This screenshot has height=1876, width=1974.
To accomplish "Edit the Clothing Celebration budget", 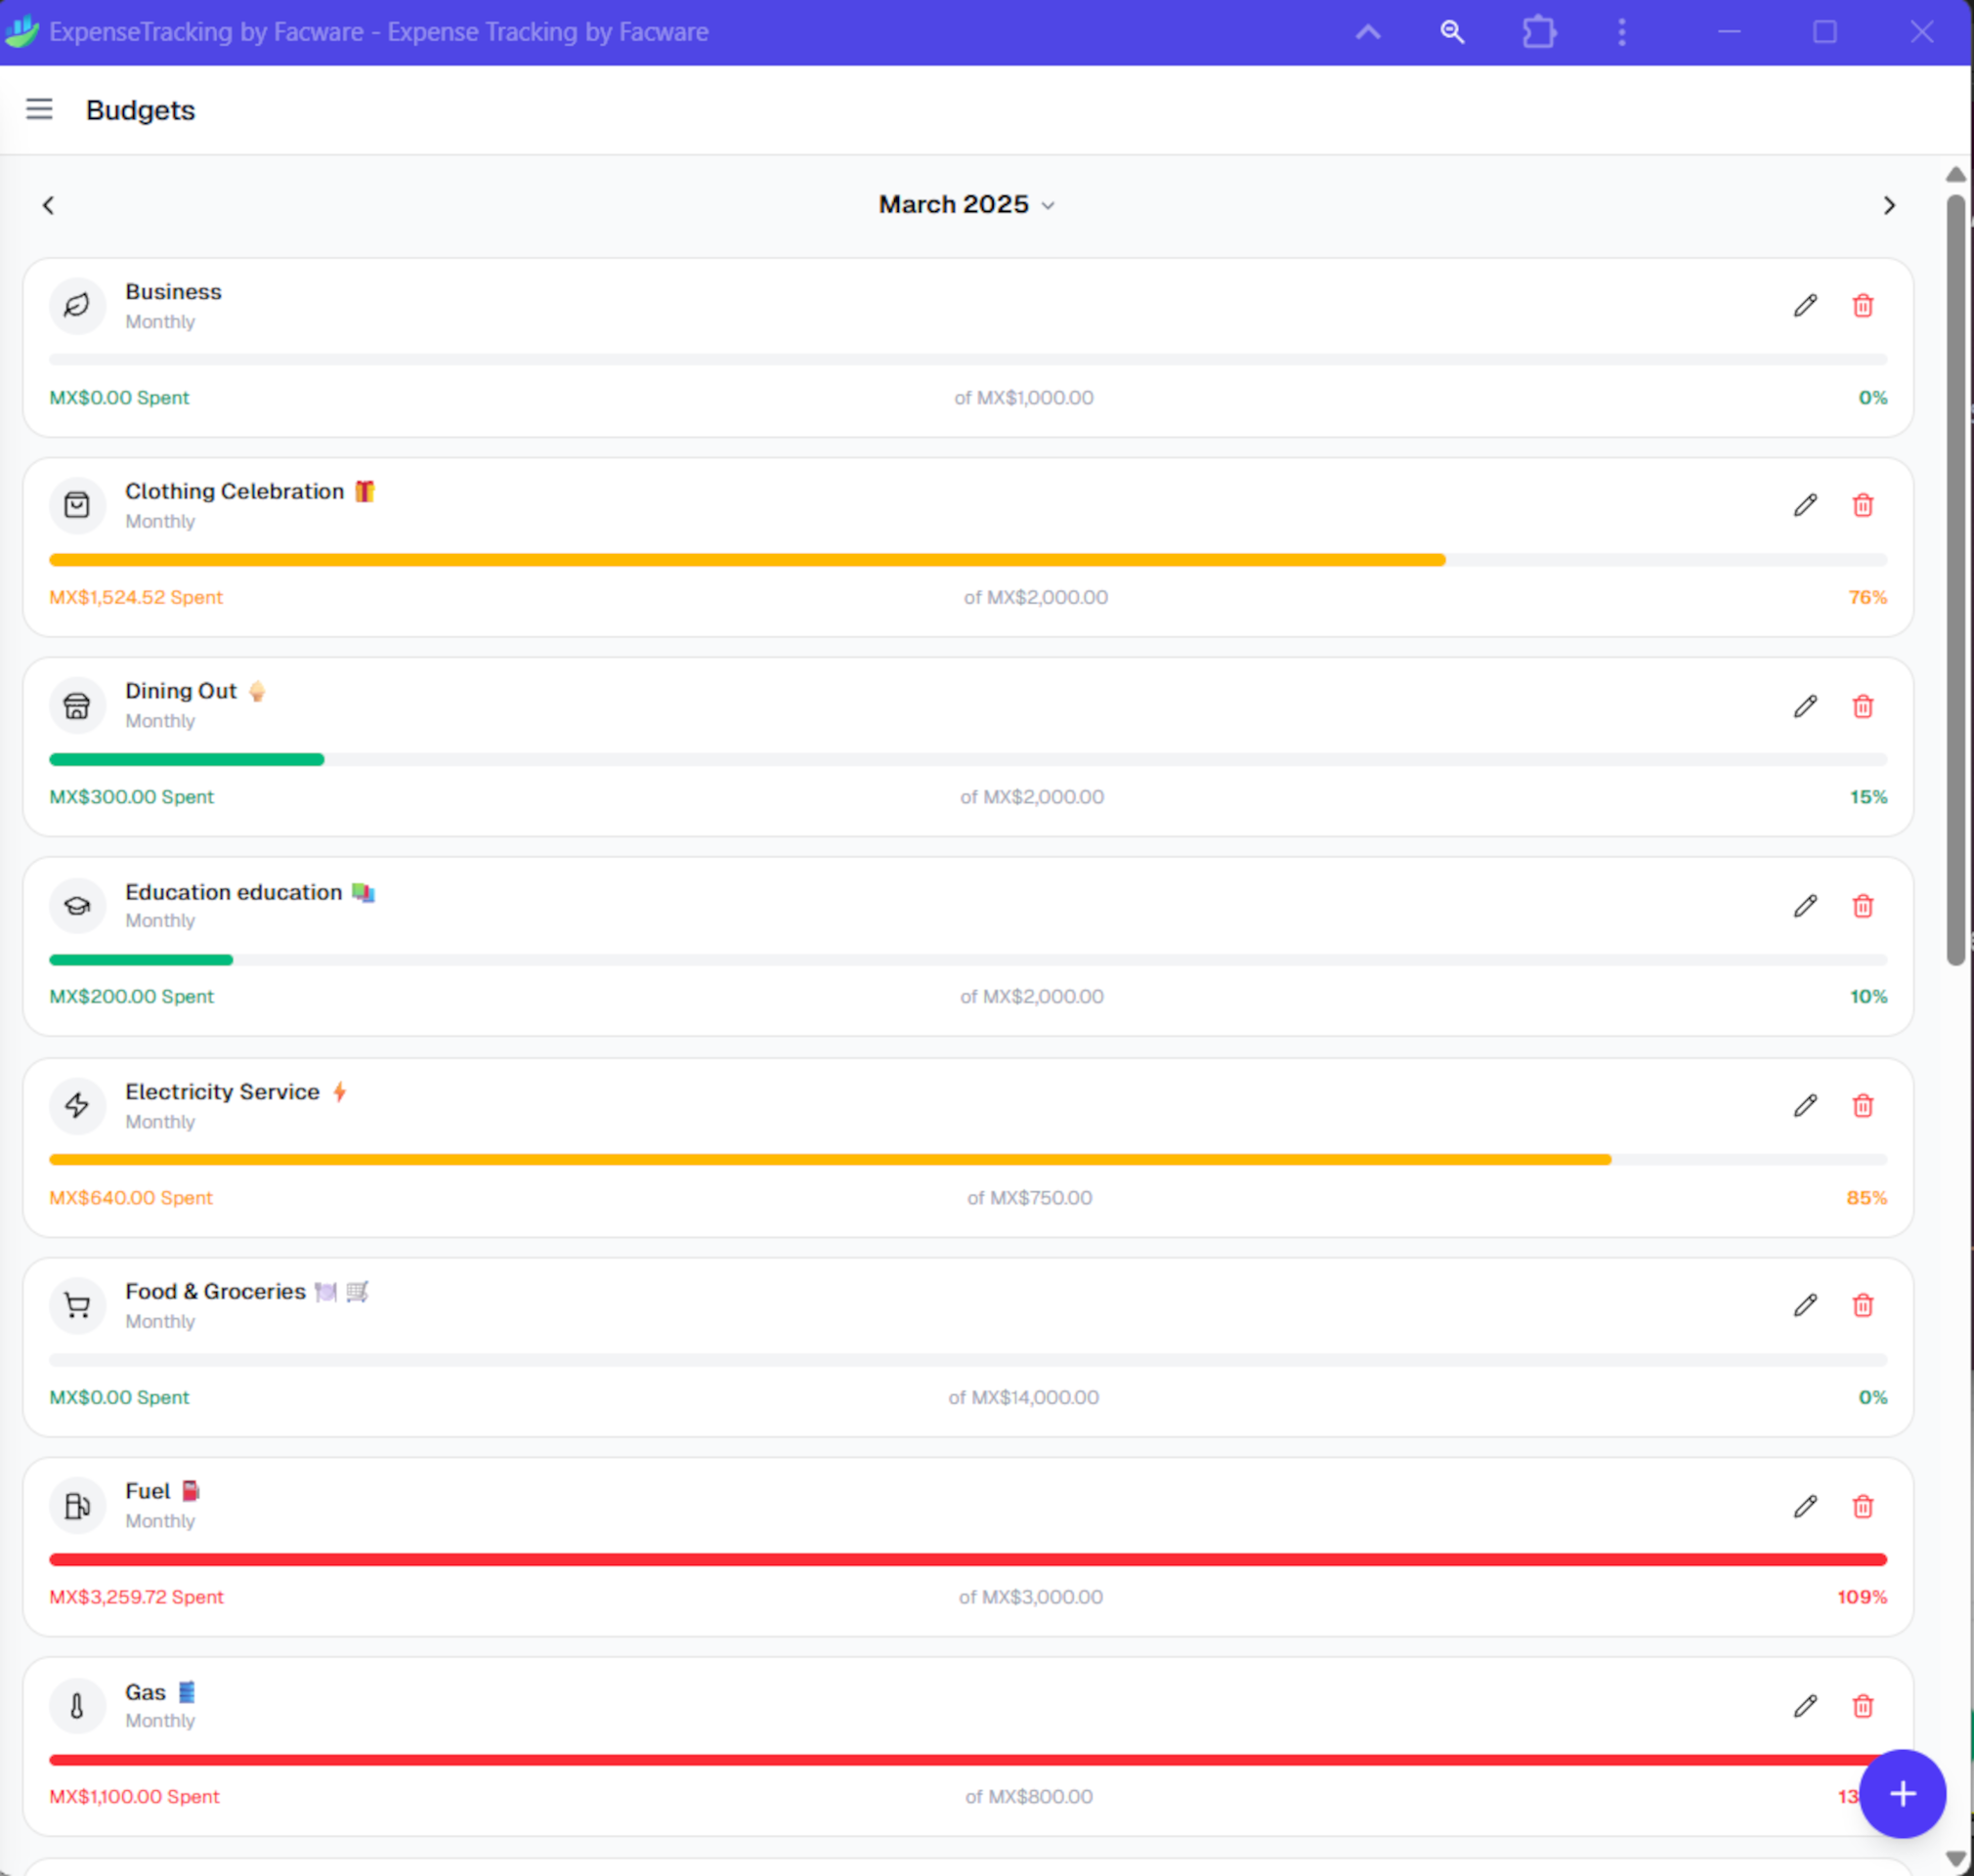I will pos(1805,505).
